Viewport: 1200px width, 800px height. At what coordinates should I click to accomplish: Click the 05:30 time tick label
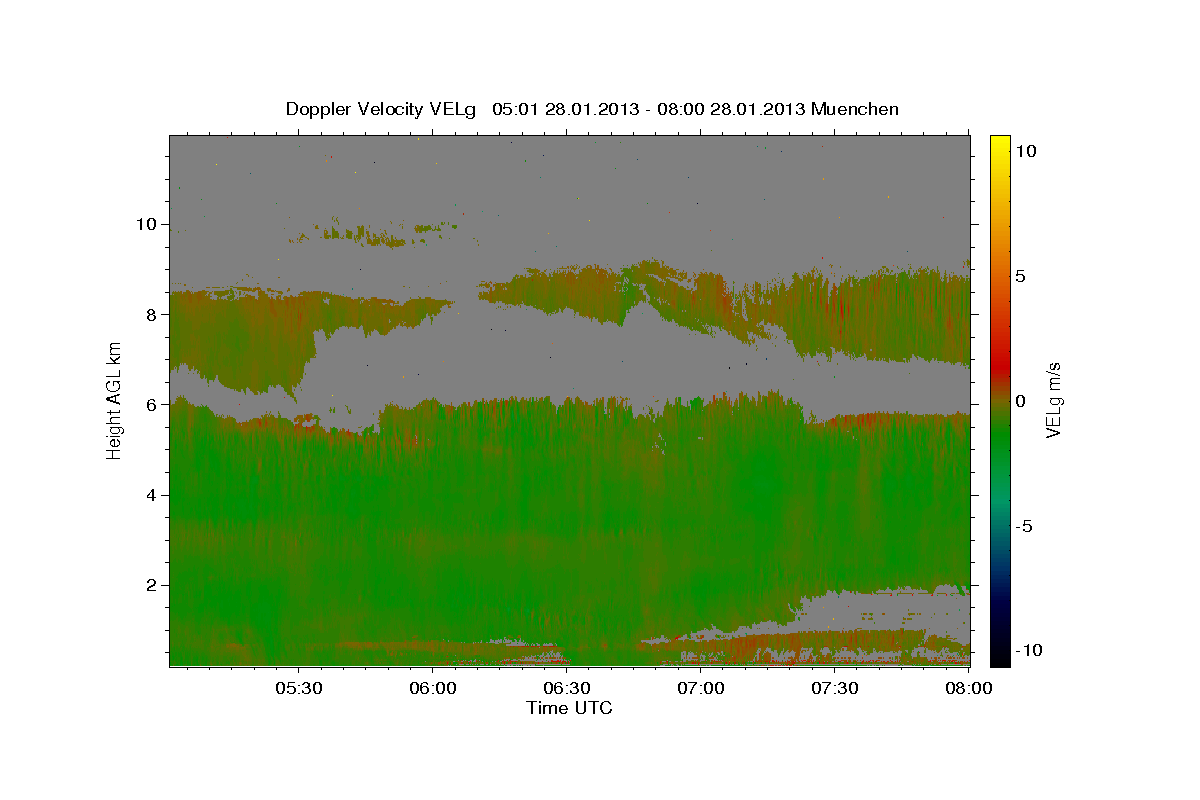coord(298,689)
